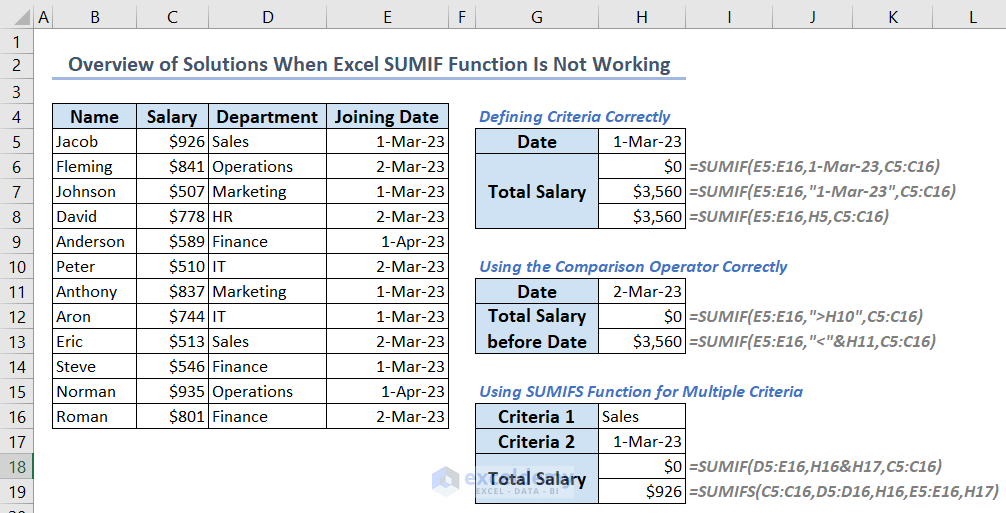Select the cell containing Jacob
Image resolution: width=1006 pixels, height=513 pixels.
94,142
